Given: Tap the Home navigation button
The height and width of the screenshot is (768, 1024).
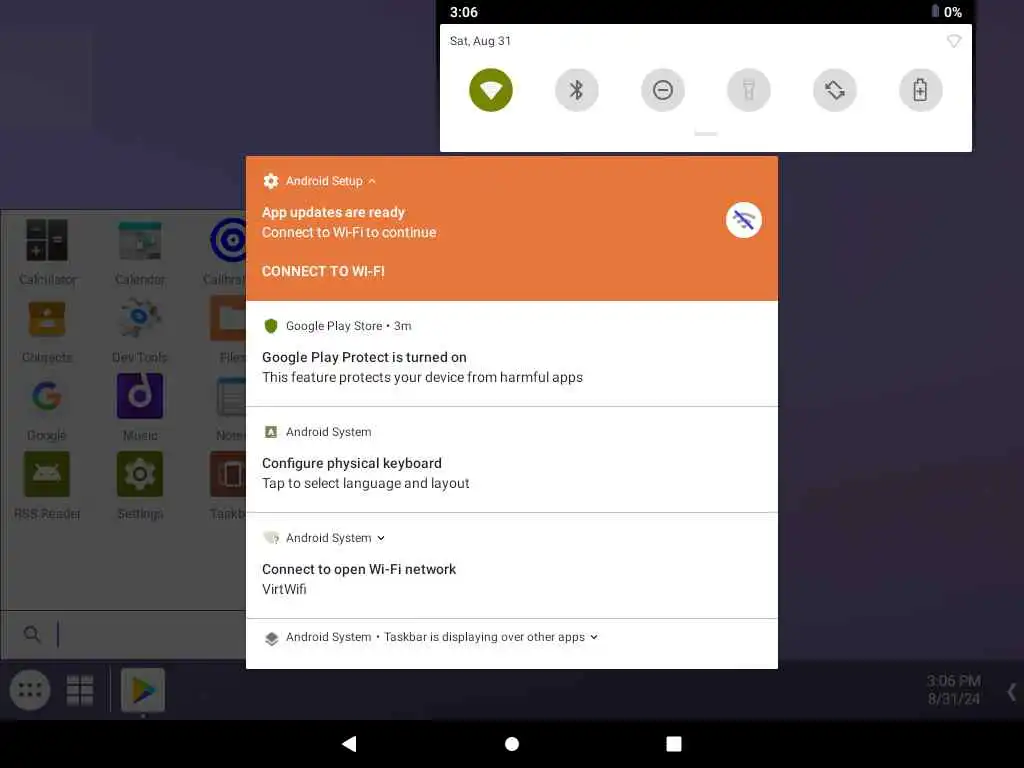Looking at the screenshot, I should pyautogui.click(x=512, y=744).
